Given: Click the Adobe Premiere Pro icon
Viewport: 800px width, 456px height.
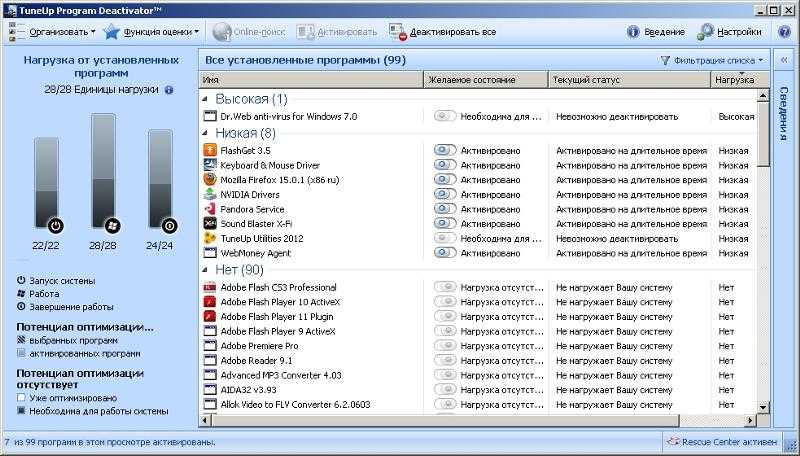Looking at the screenshot, I should coord(210,346).
